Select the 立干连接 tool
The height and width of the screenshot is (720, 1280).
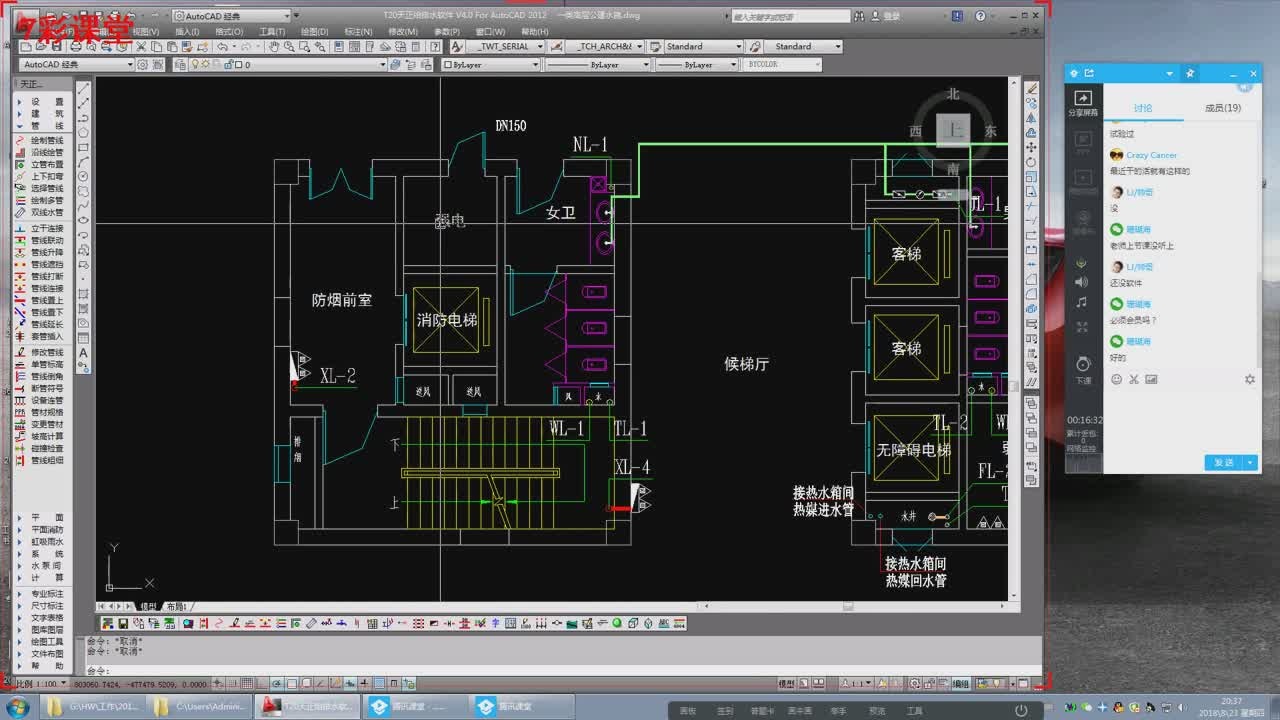[40, 229]
